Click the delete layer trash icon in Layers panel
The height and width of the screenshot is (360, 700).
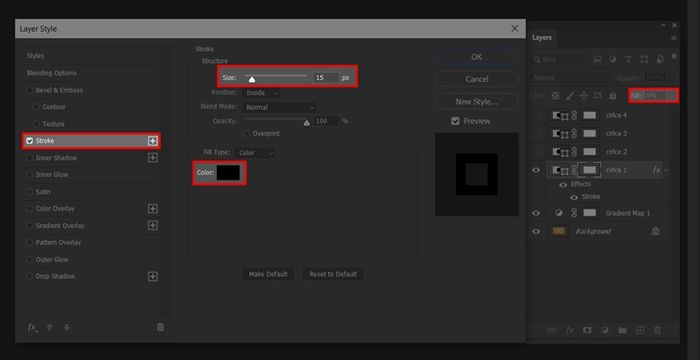pyautogui.click(x=657, y=330)
